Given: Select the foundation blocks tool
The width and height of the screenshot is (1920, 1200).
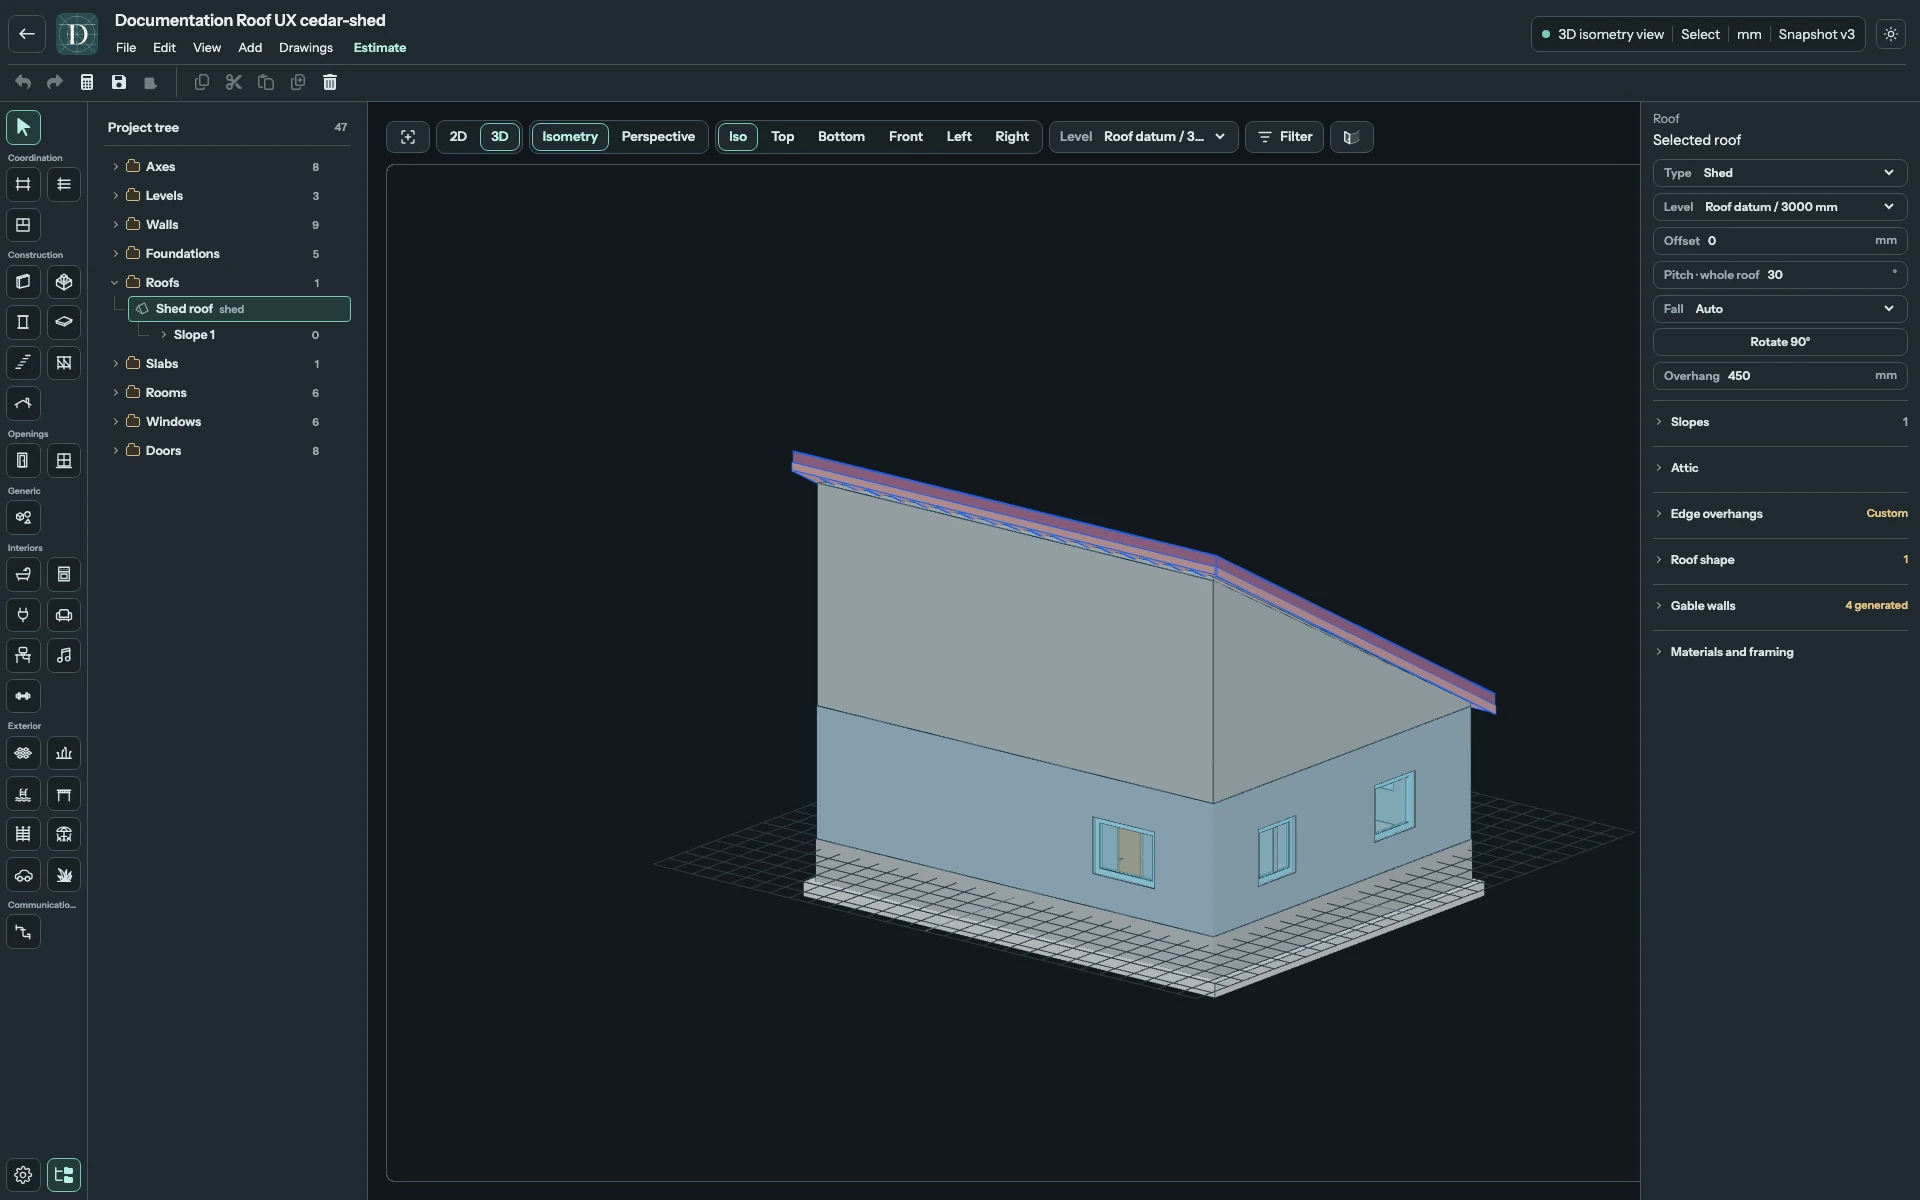Looking at the screenshot, I should (64, 282).
